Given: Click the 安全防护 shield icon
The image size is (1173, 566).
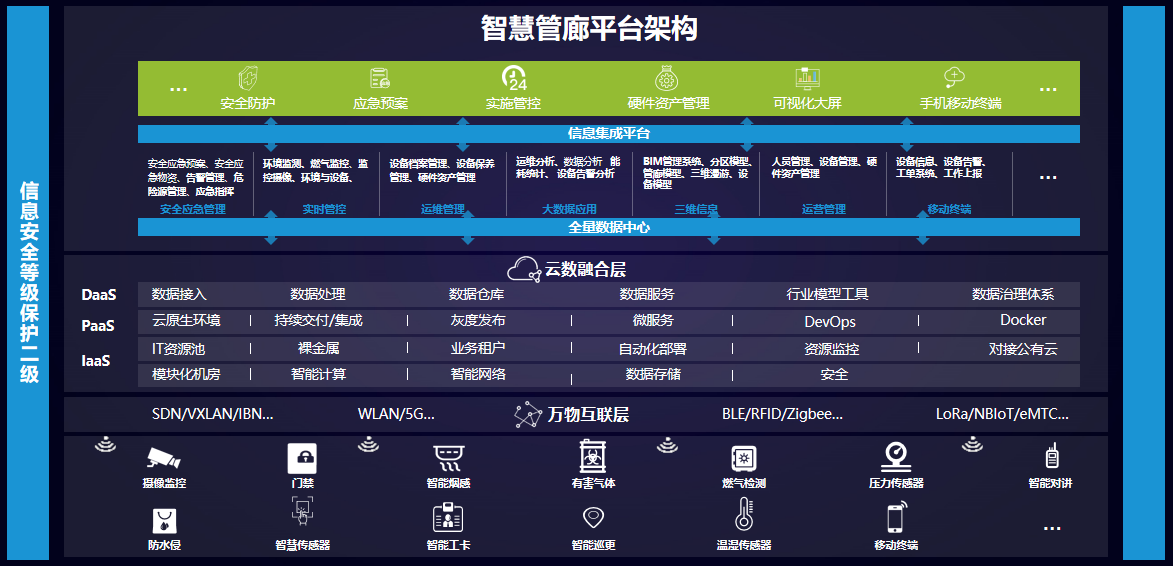Looking at the screenshot, I should coord(248,79).
